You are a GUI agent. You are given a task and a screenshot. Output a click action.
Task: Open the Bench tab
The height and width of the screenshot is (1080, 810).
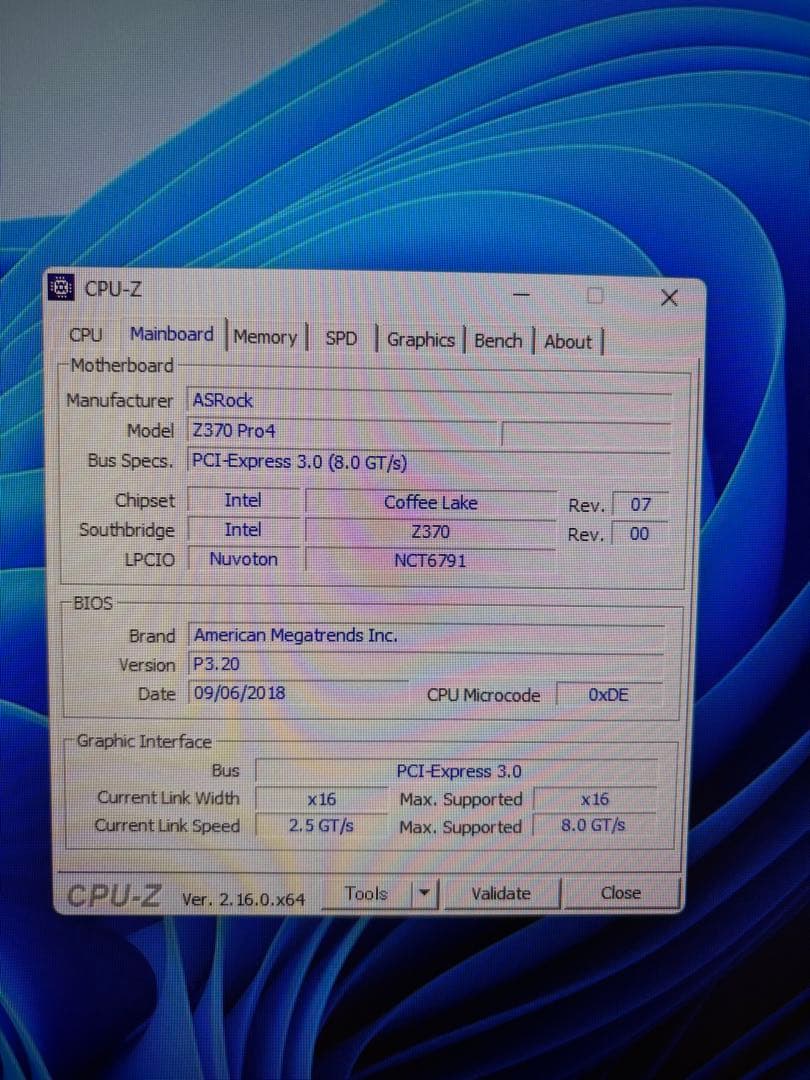[498, 341]
